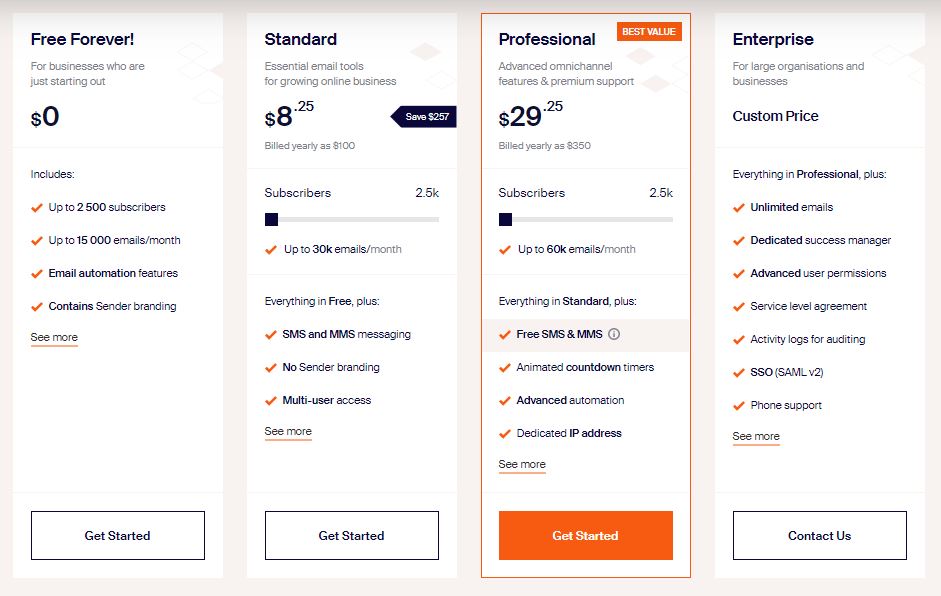The height and width of the screenshot is (596, 941).
Task: Click Get Started for the Free Forever plan
Action: pyautogui.click(x=118, y=536)
